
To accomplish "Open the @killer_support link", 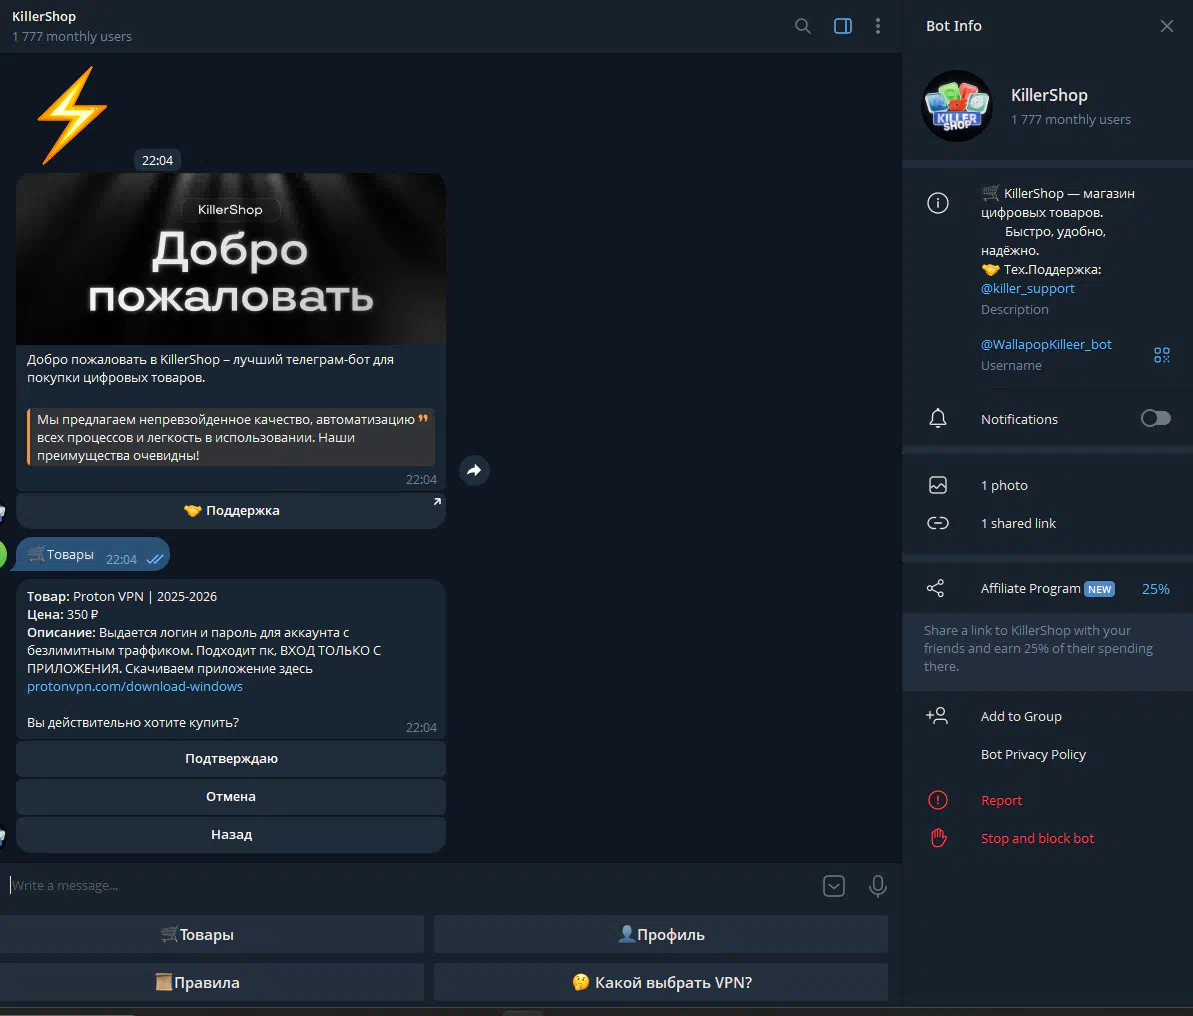I will 1027,288.
